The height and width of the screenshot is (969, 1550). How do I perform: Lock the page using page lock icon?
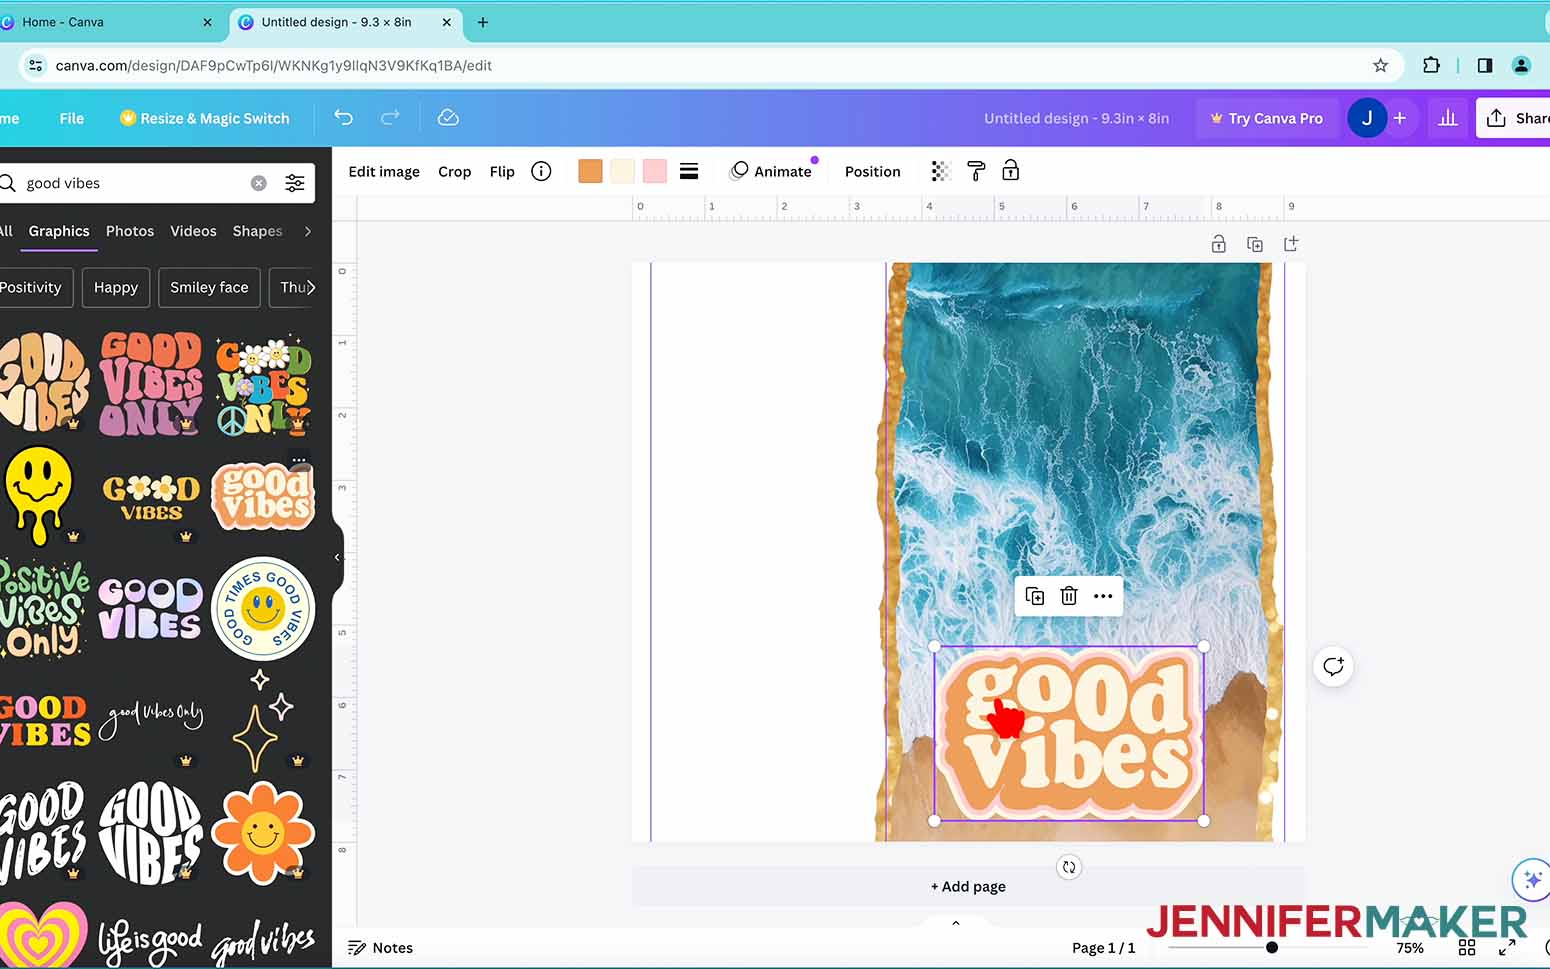pyautogui.click(x=1218, y=244)
